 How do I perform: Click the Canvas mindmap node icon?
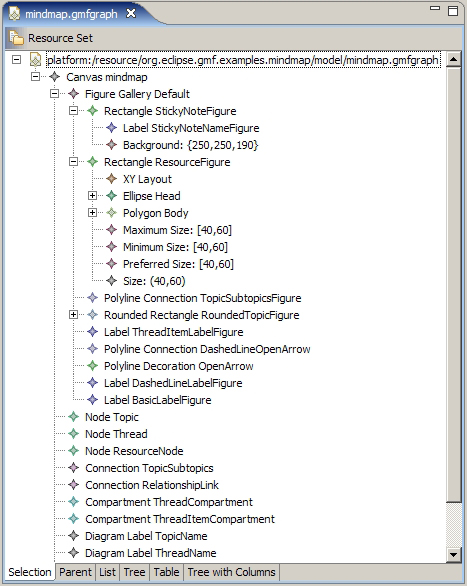click(x=55, y=77)
